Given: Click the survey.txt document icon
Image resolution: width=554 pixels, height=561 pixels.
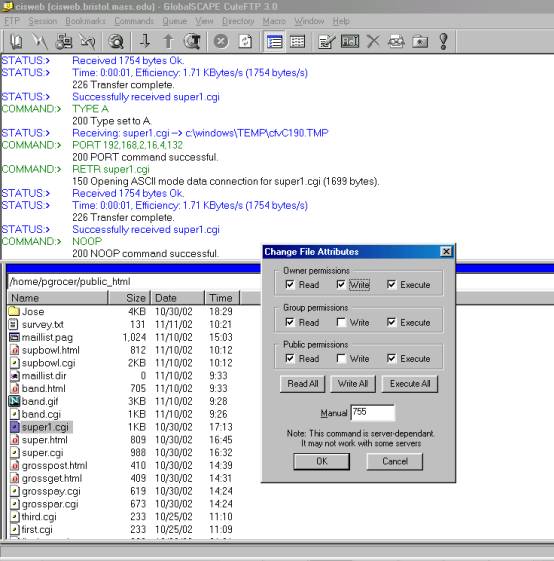Looking at the screenshot, I should click(x=14, y=324).
